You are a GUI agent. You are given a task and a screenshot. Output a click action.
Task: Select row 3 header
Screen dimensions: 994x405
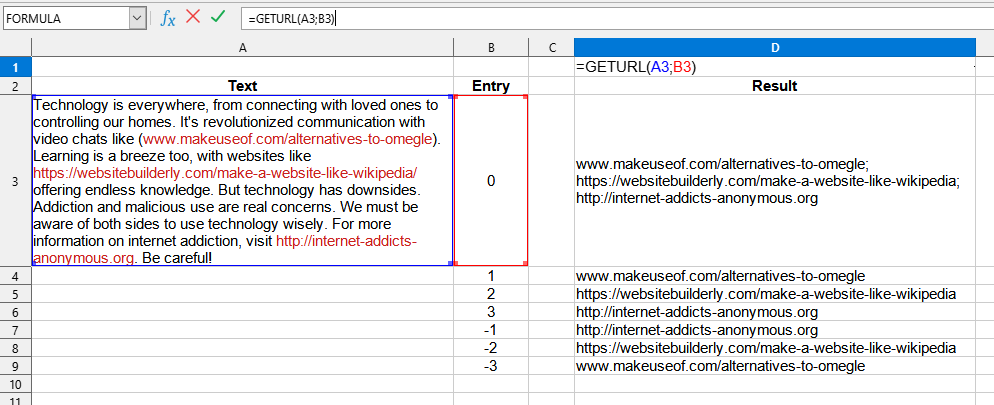(15, 181)
